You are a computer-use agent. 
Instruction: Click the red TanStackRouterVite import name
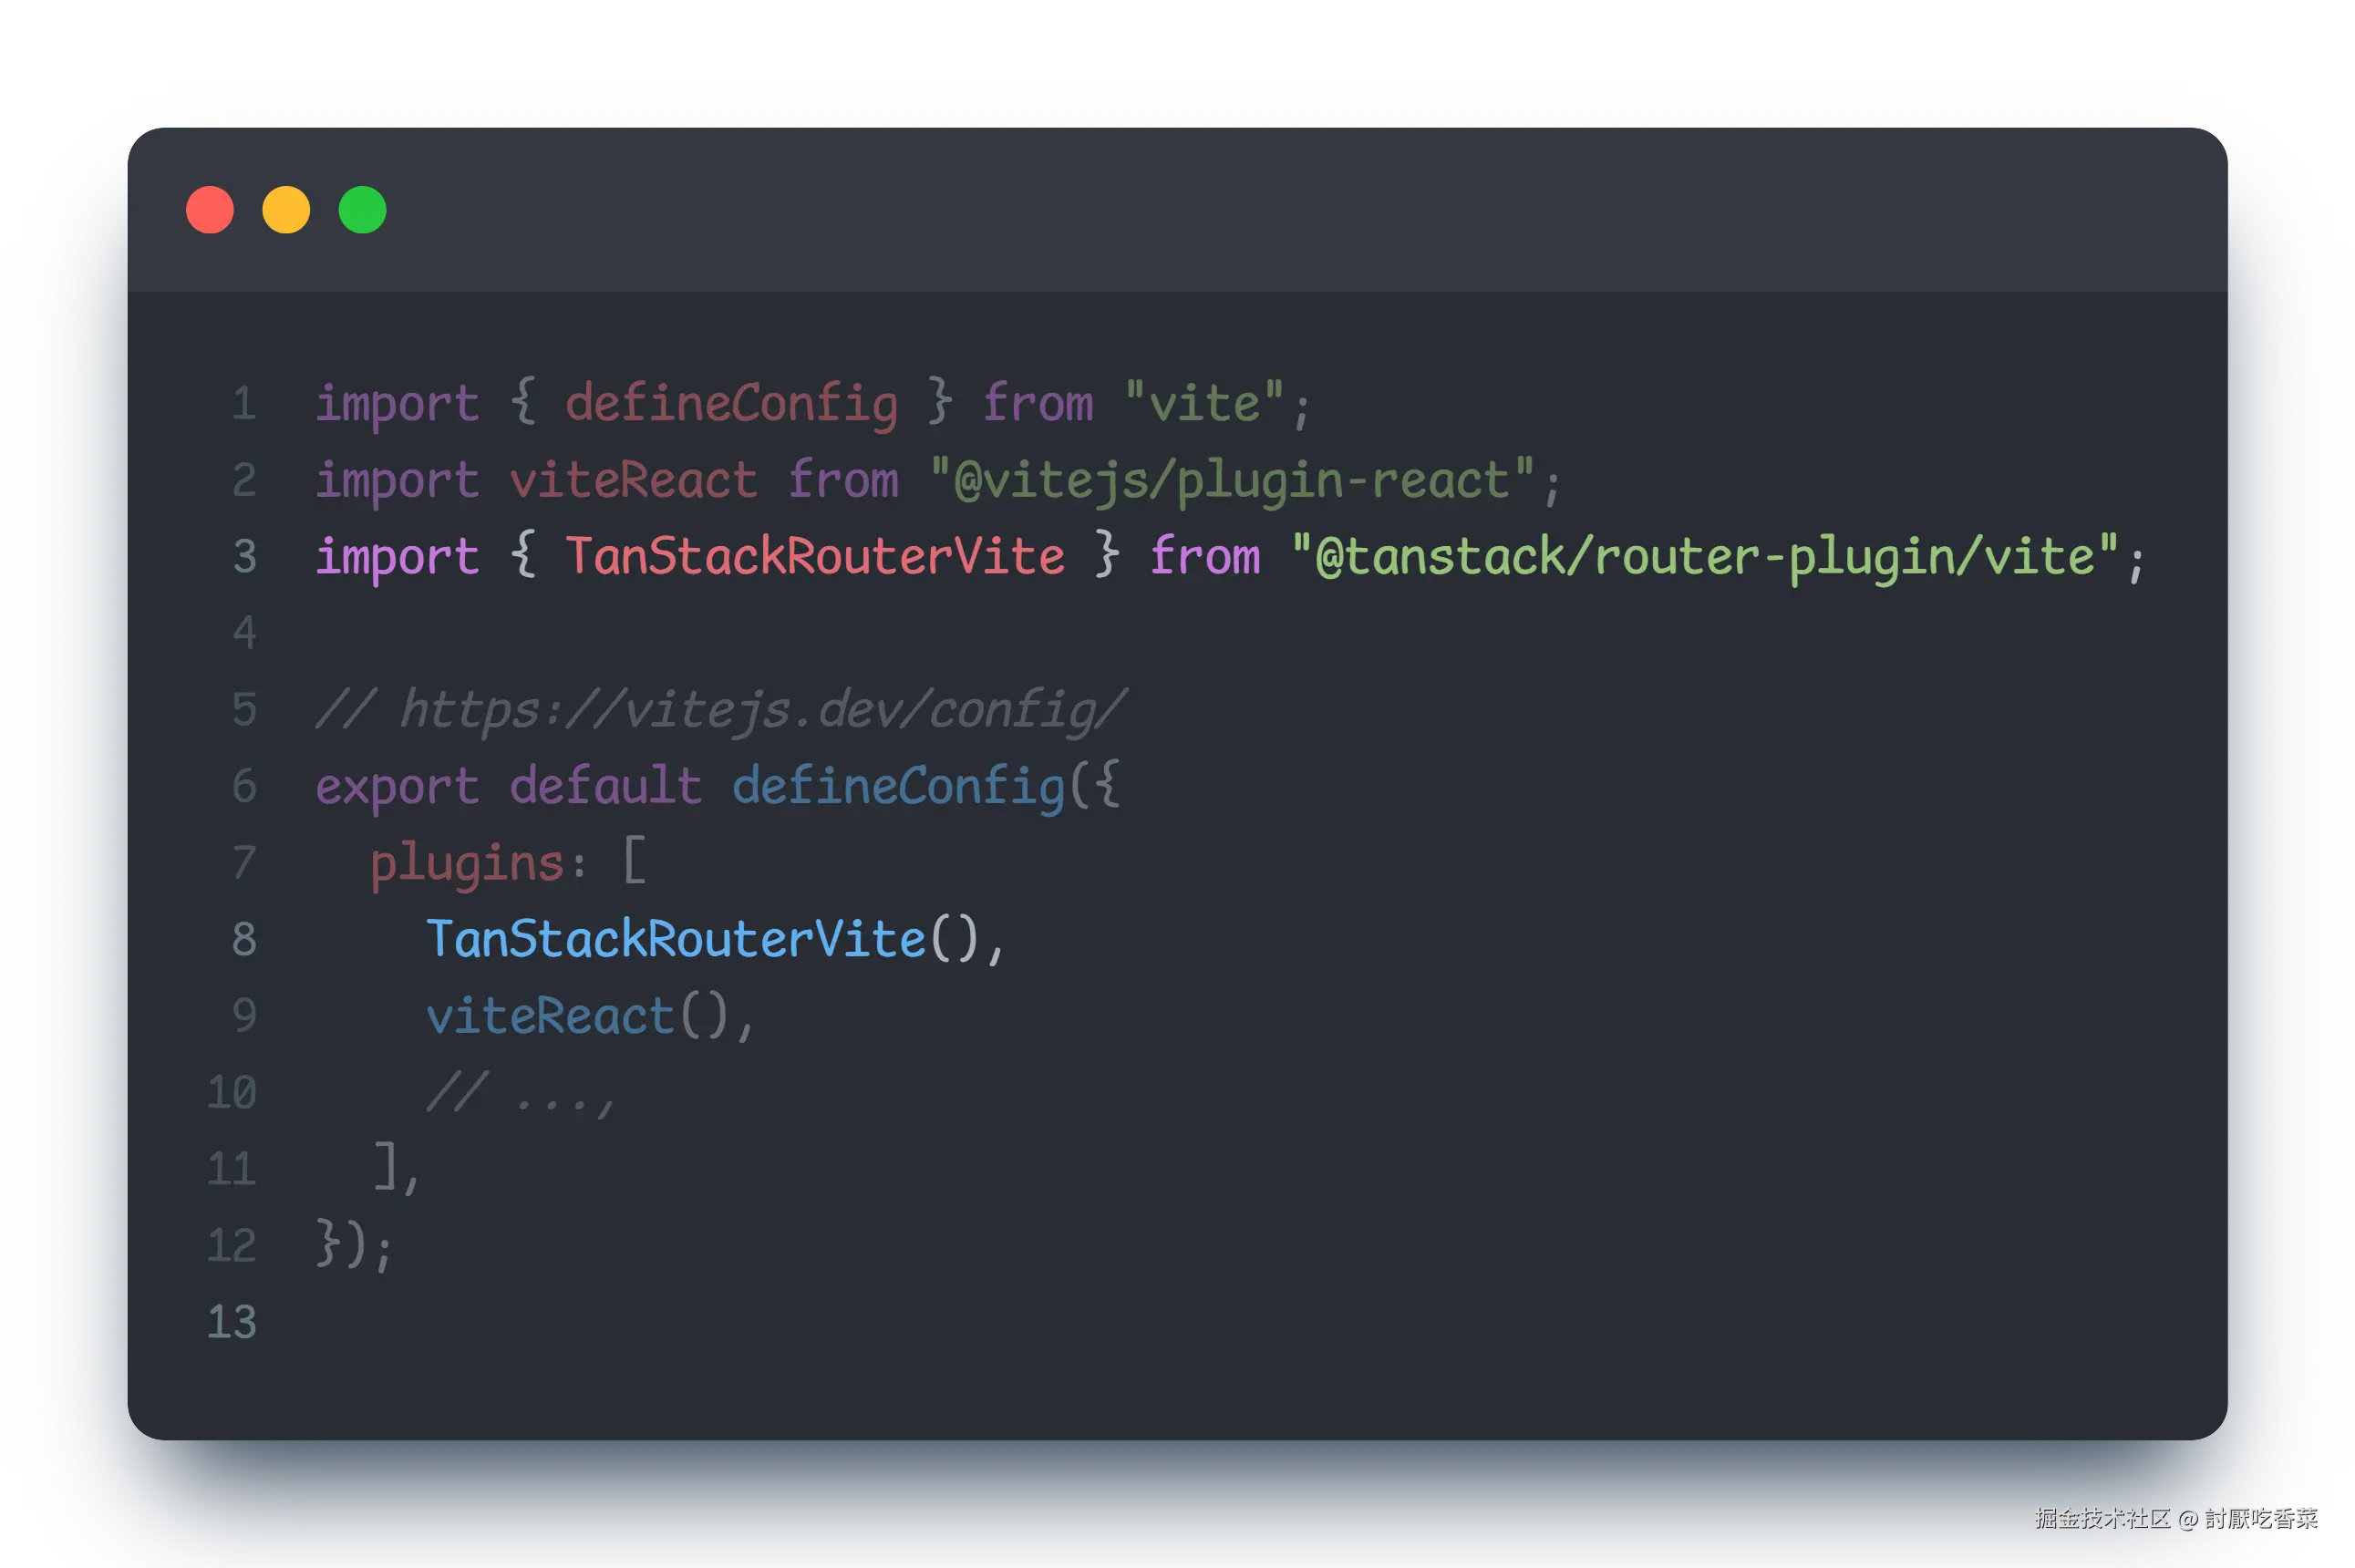(815, 557)
